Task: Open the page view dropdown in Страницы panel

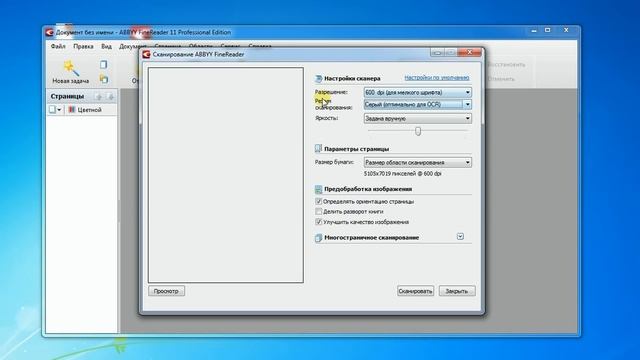Action: [55, 109]
